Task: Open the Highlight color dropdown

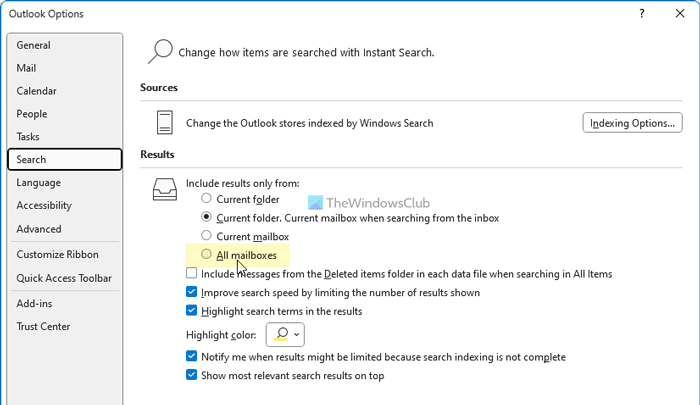Action: pyautogui.click(x=285, y=334)
